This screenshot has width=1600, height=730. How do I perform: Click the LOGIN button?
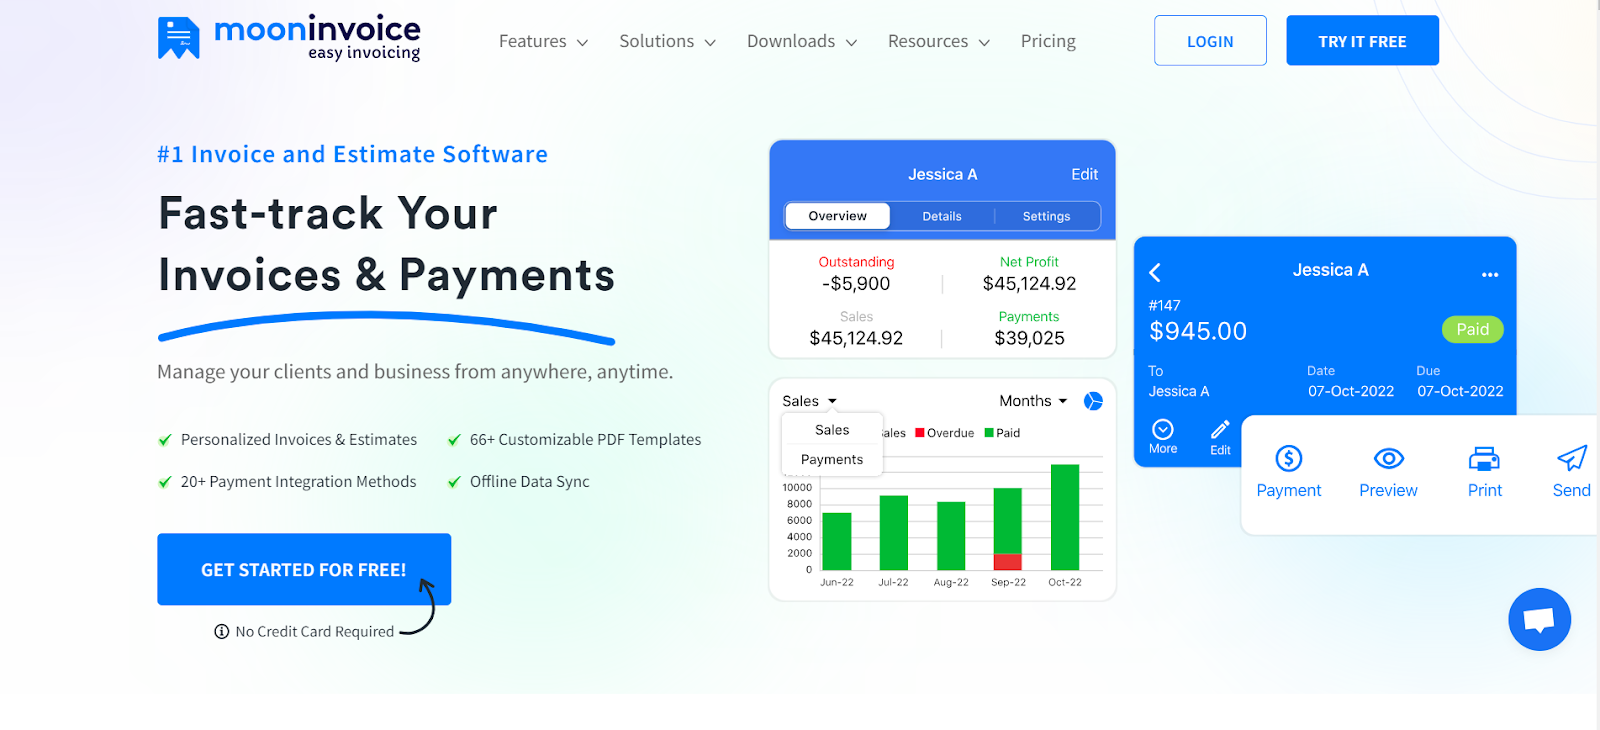click(1210, 41)
